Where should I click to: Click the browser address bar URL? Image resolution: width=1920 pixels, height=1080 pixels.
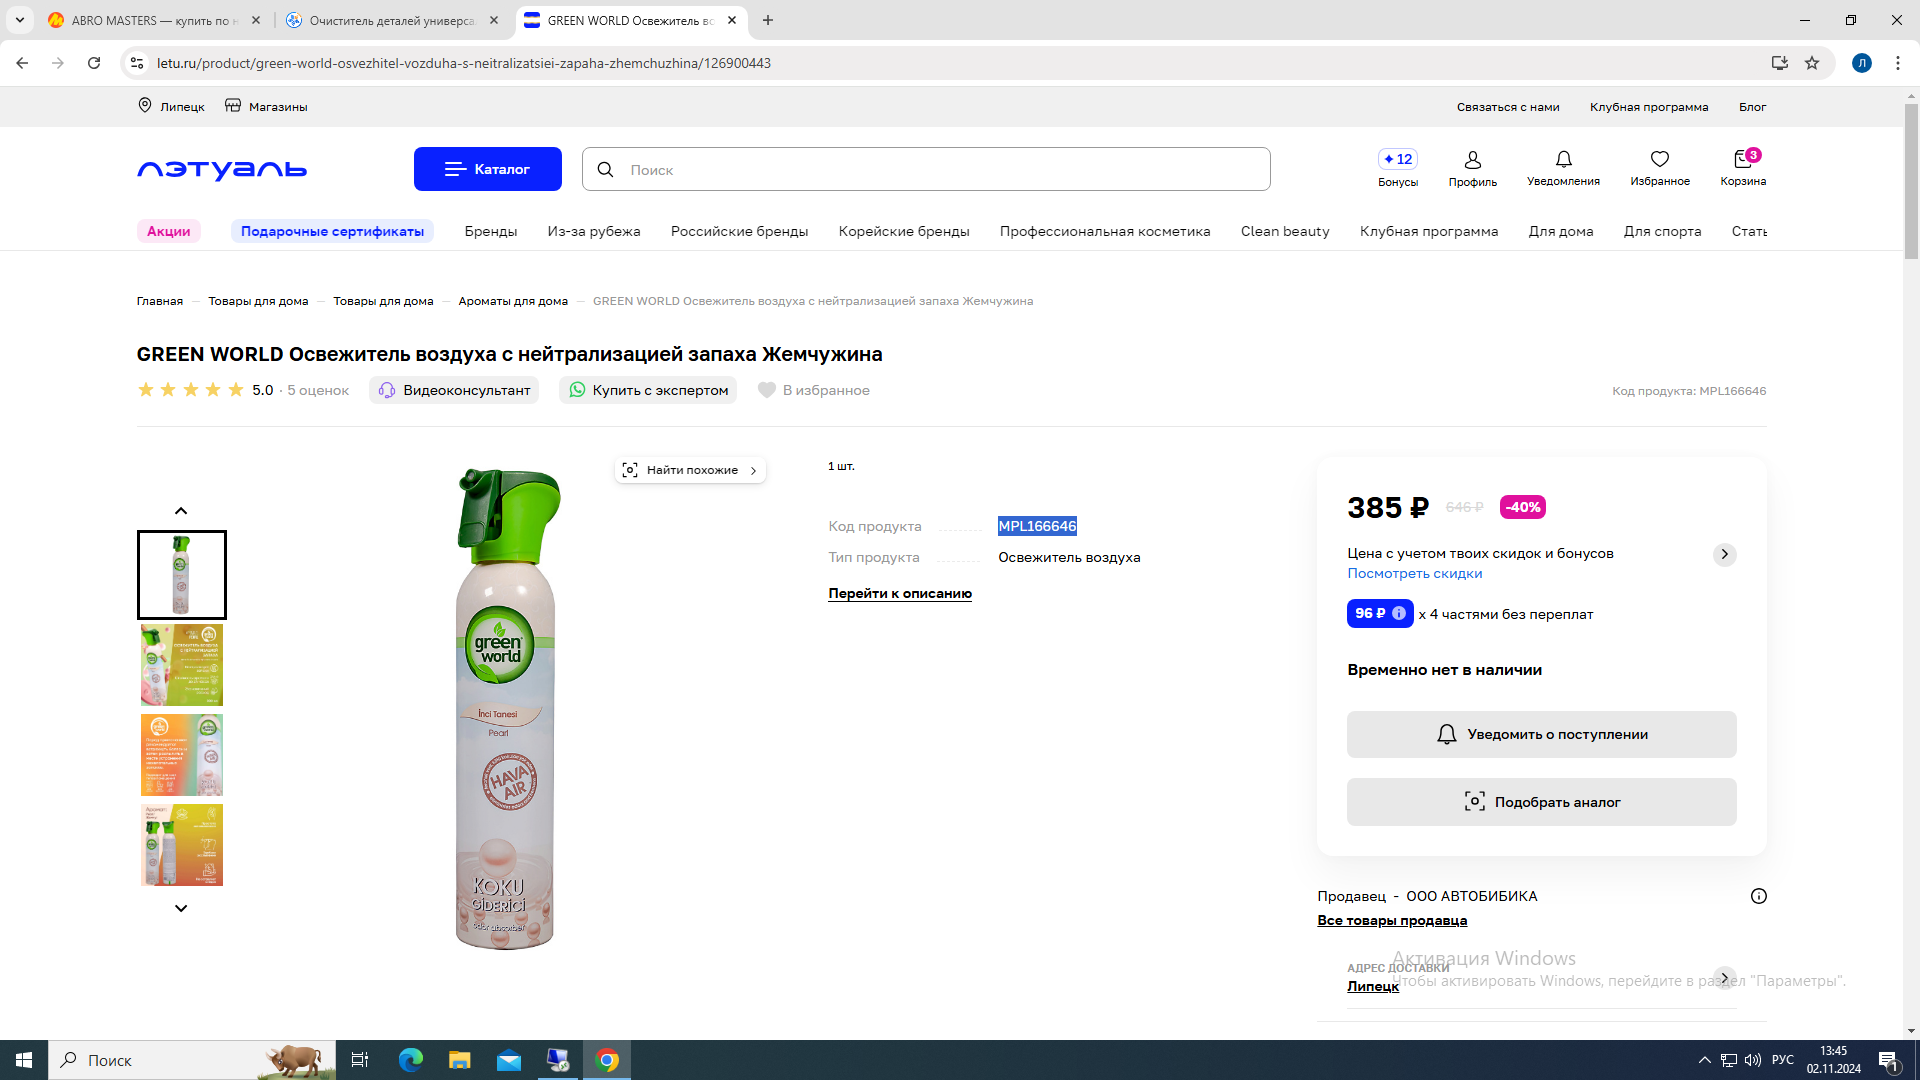tap(464, 63)
